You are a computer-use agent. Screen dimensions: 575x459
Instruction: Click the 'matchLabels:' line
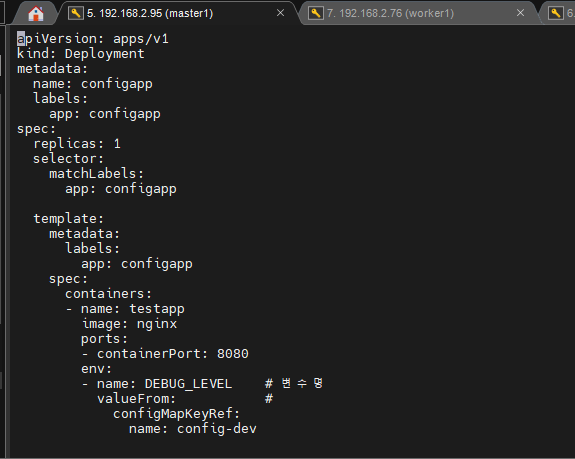click(x=96, y=173)
